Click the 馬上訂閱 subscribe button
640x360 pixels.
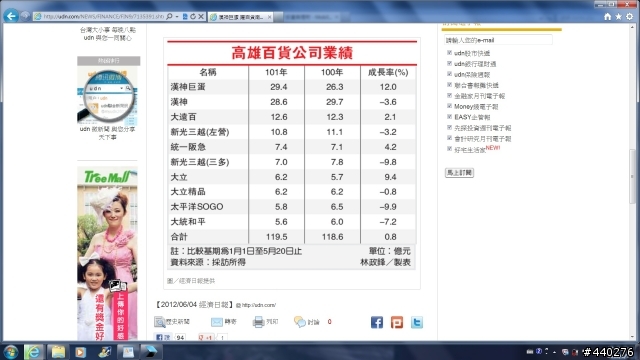459,173
